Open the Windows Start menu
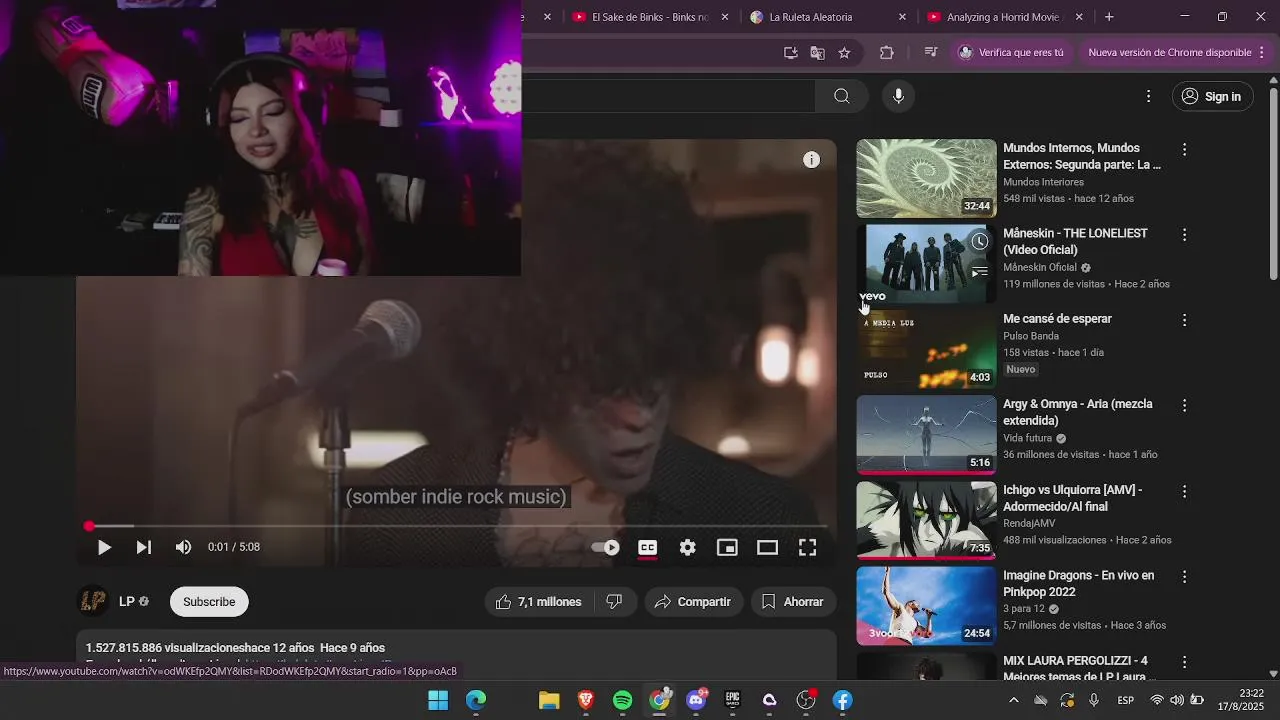This screenshot has width=1280, height=720. (x=438, y=700)
